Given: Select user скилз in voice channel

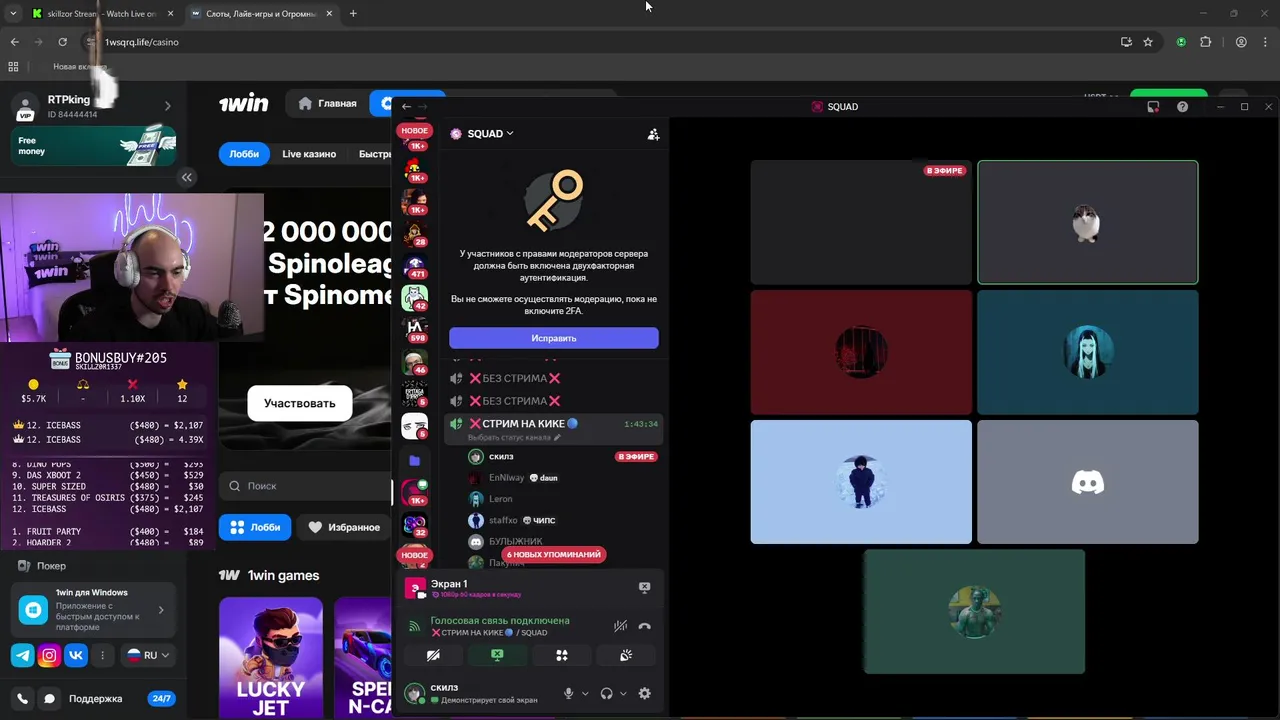Looking at the screenshot, I should (x=500, y=456).
